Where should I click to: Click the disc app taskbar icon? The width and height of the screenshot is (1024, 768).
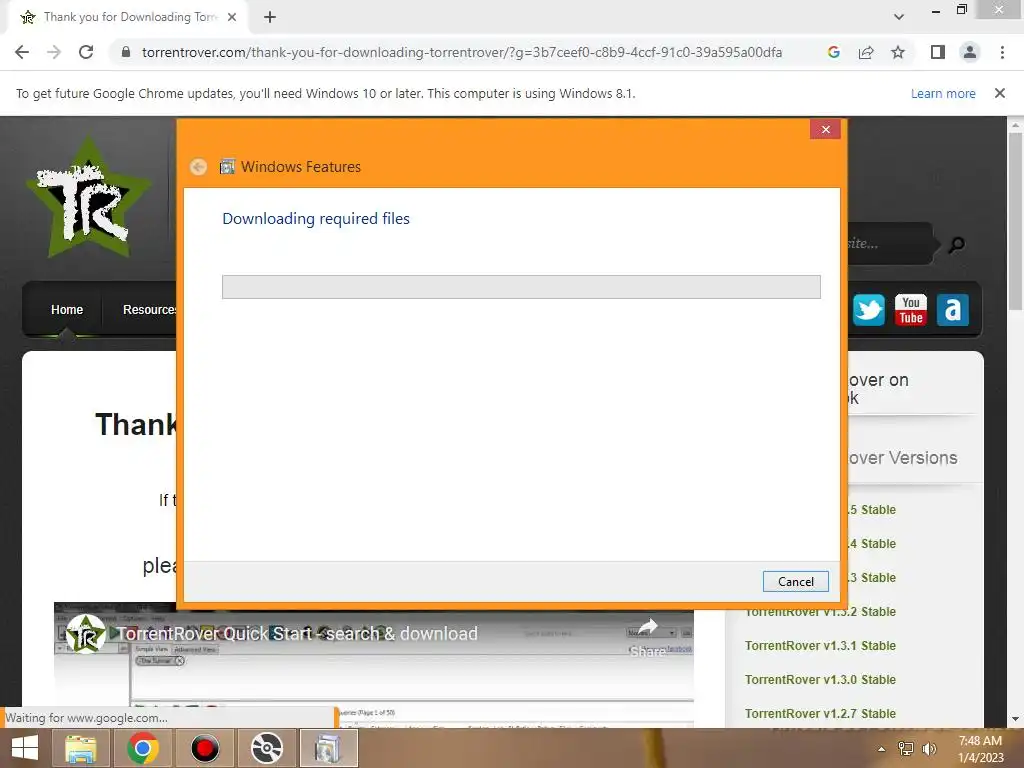[x=266, y=748]
